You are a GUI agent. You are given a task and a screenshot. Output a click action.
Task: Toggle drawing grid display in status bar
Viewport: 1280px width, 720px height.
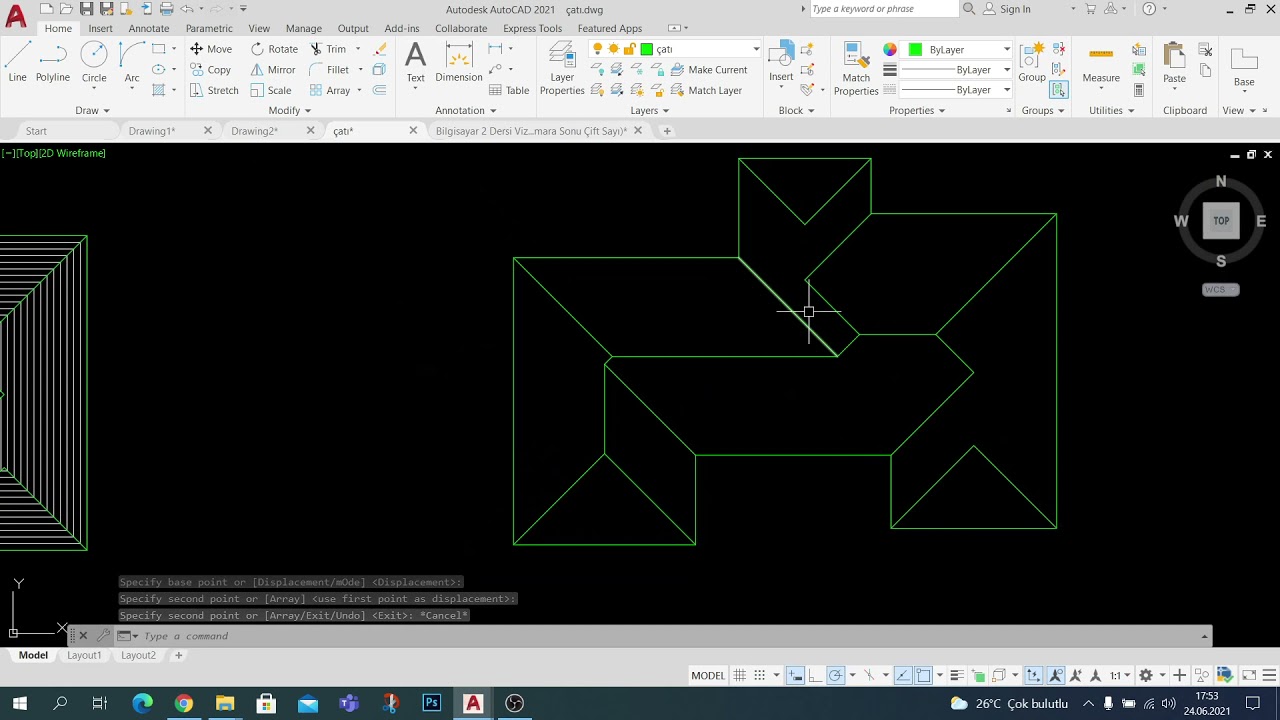click(739, 675)
